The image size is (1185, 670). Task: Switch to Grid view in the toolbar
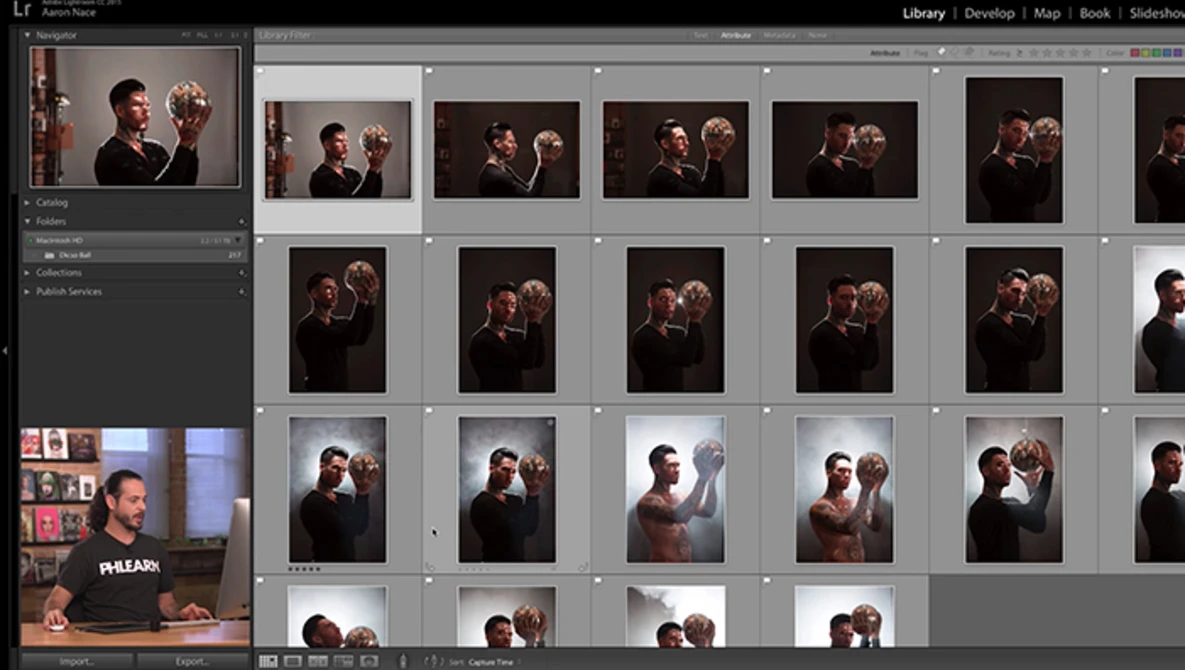tap(268, 661)
